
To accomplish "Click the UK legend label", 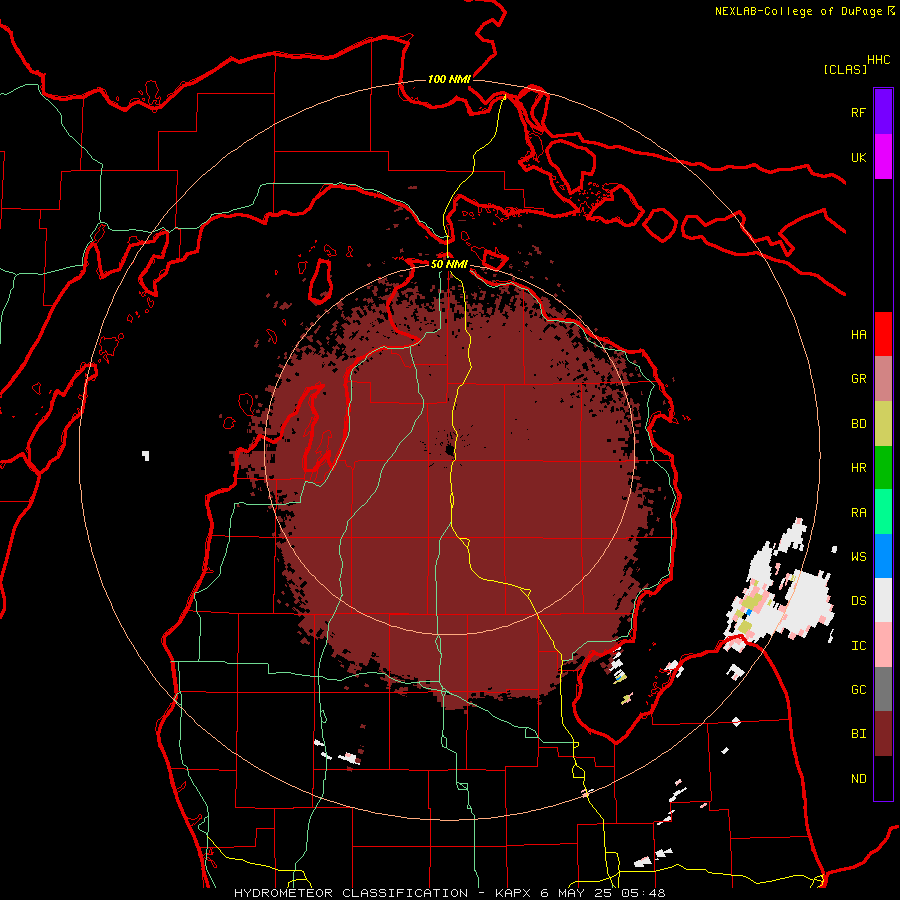I will 858,157.
